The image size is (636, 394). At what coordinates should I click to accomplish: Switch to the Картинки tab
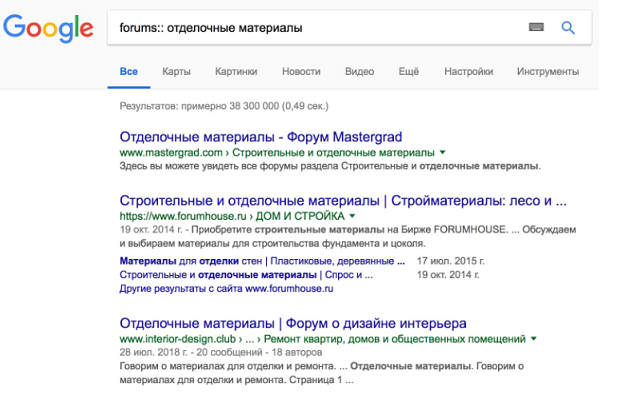[x=236, y=71]
